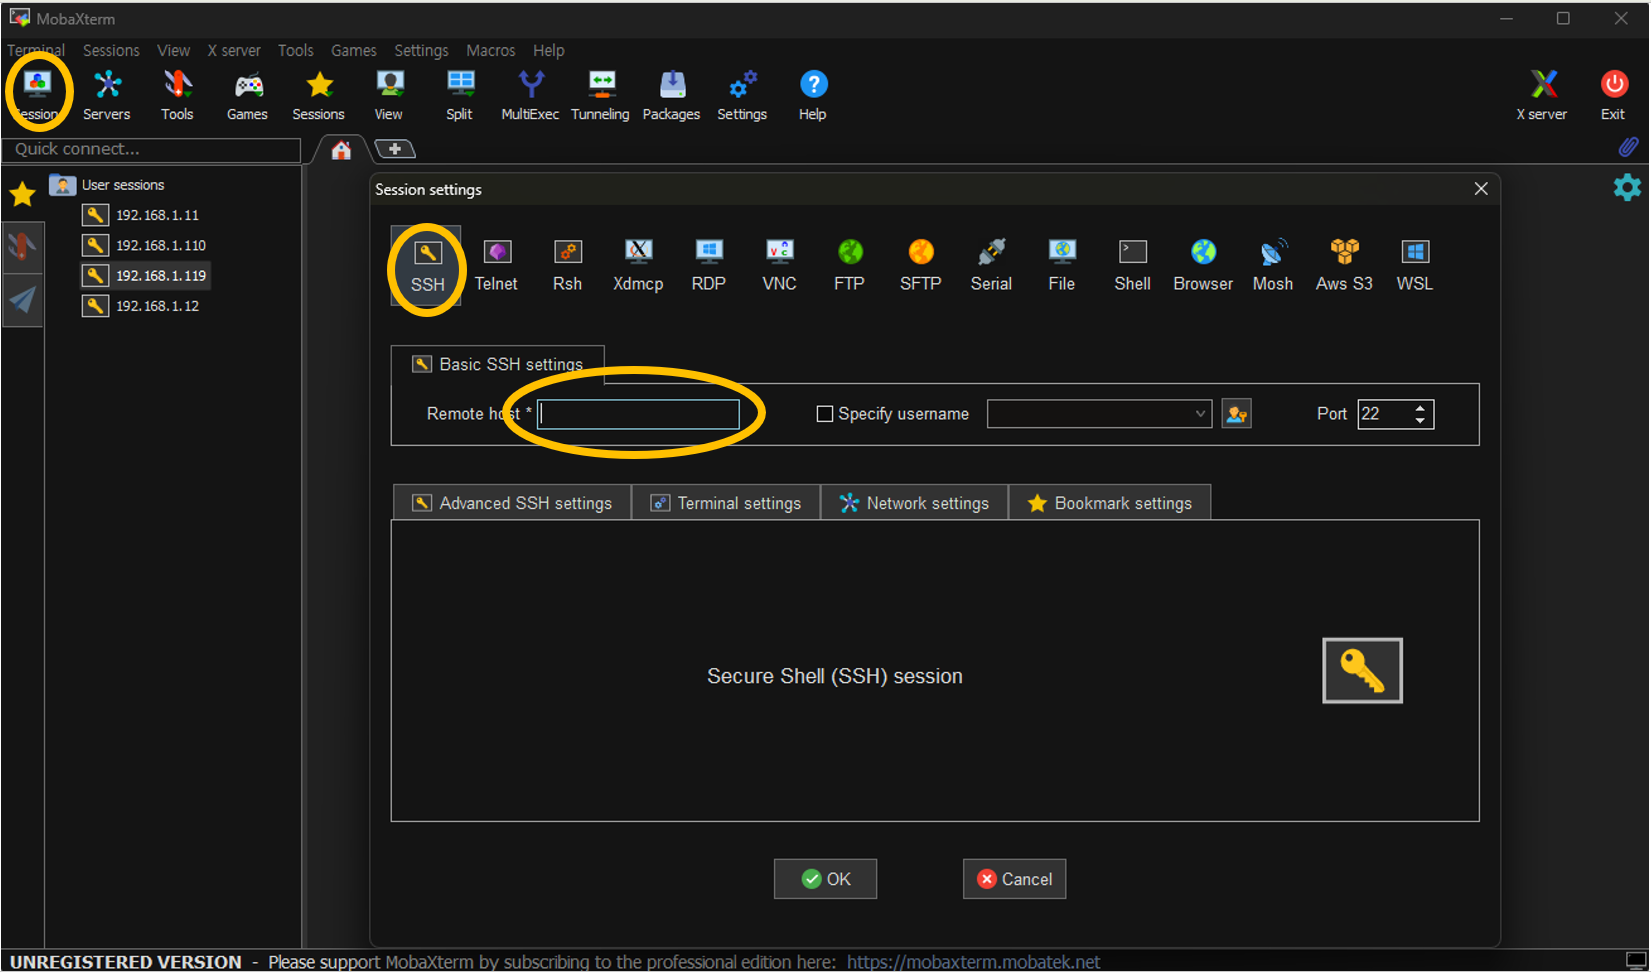Open the Settings toolbar icon
This screenshot has height=972, width=1651.
tap(742, 96)
